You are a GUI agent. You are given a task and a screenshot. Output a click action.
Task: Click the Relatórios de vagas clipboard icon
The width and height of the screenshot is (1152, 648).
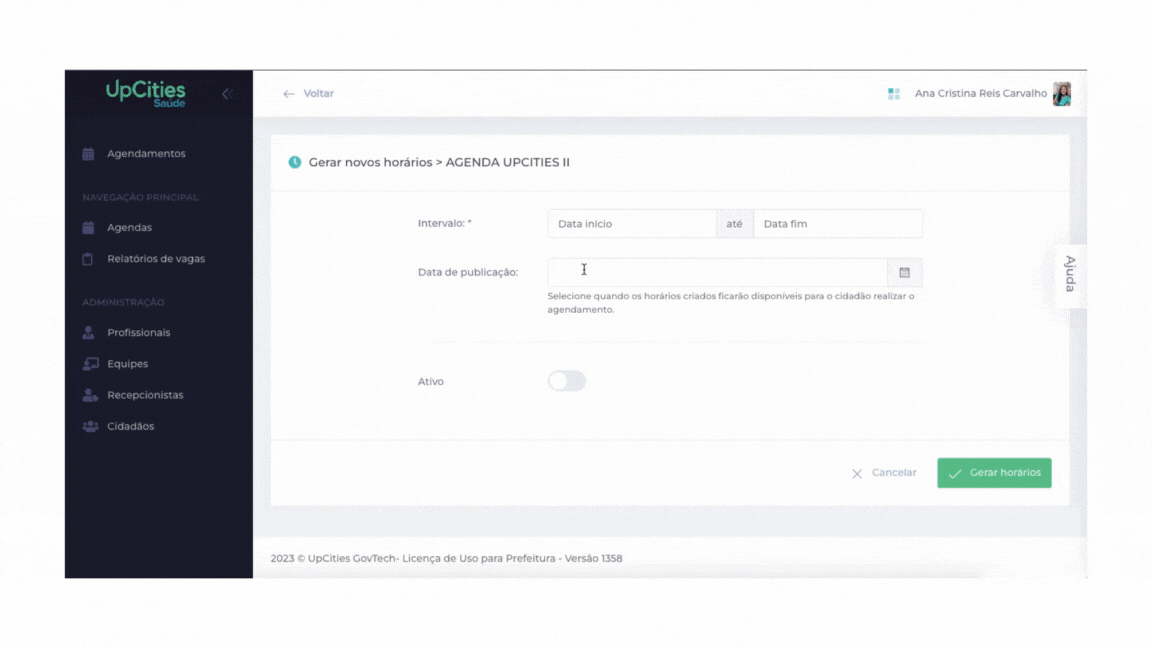tap(88, 259)
